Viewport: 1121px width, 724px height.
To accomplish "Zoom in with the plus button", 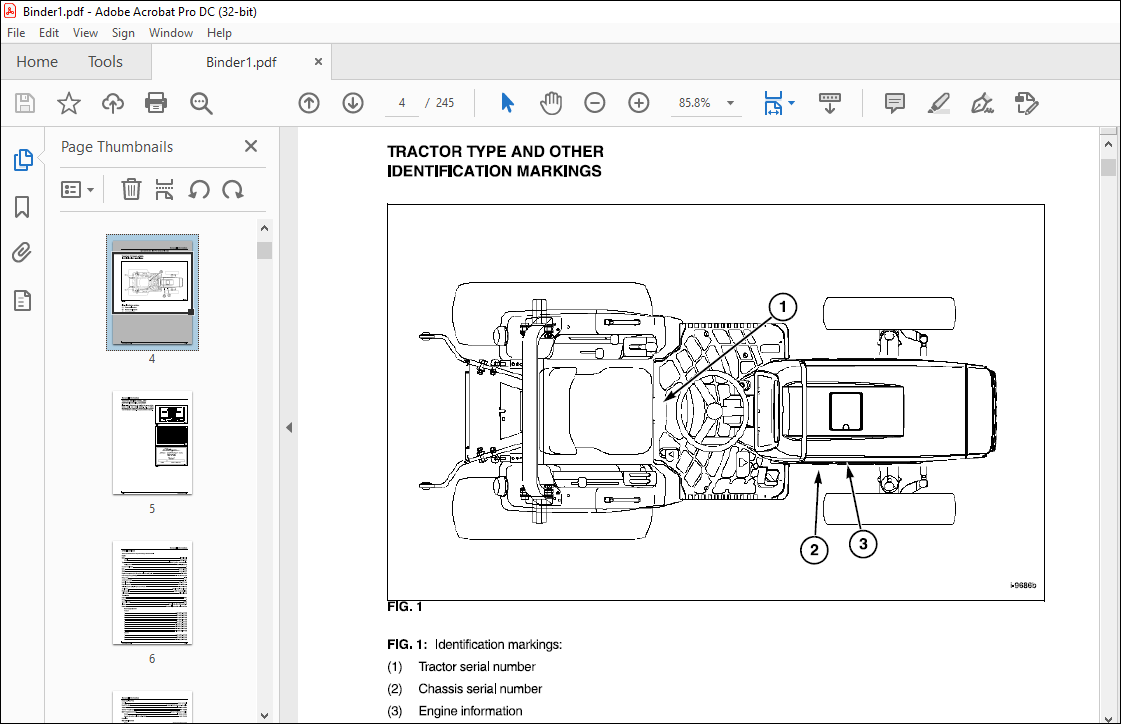I will click(638, 103).
